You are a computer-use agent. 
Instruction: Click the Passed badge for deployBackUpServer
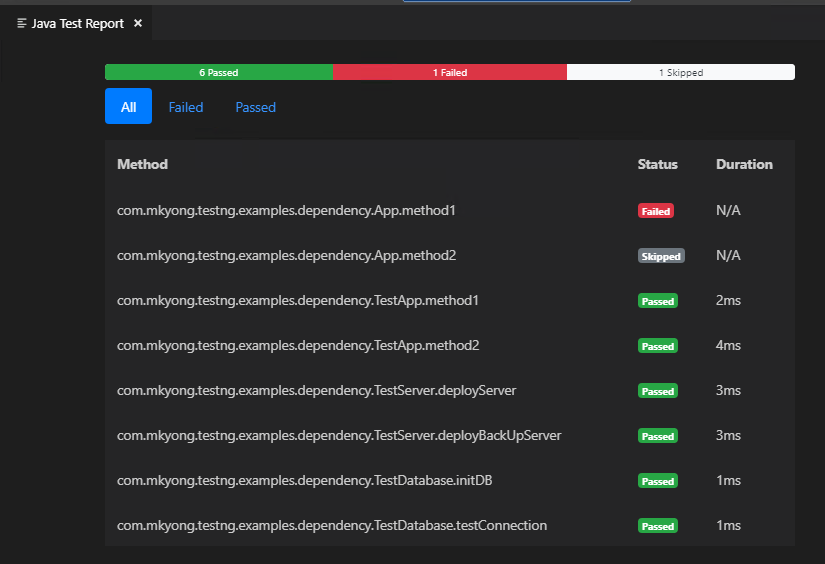click(658, 436)
